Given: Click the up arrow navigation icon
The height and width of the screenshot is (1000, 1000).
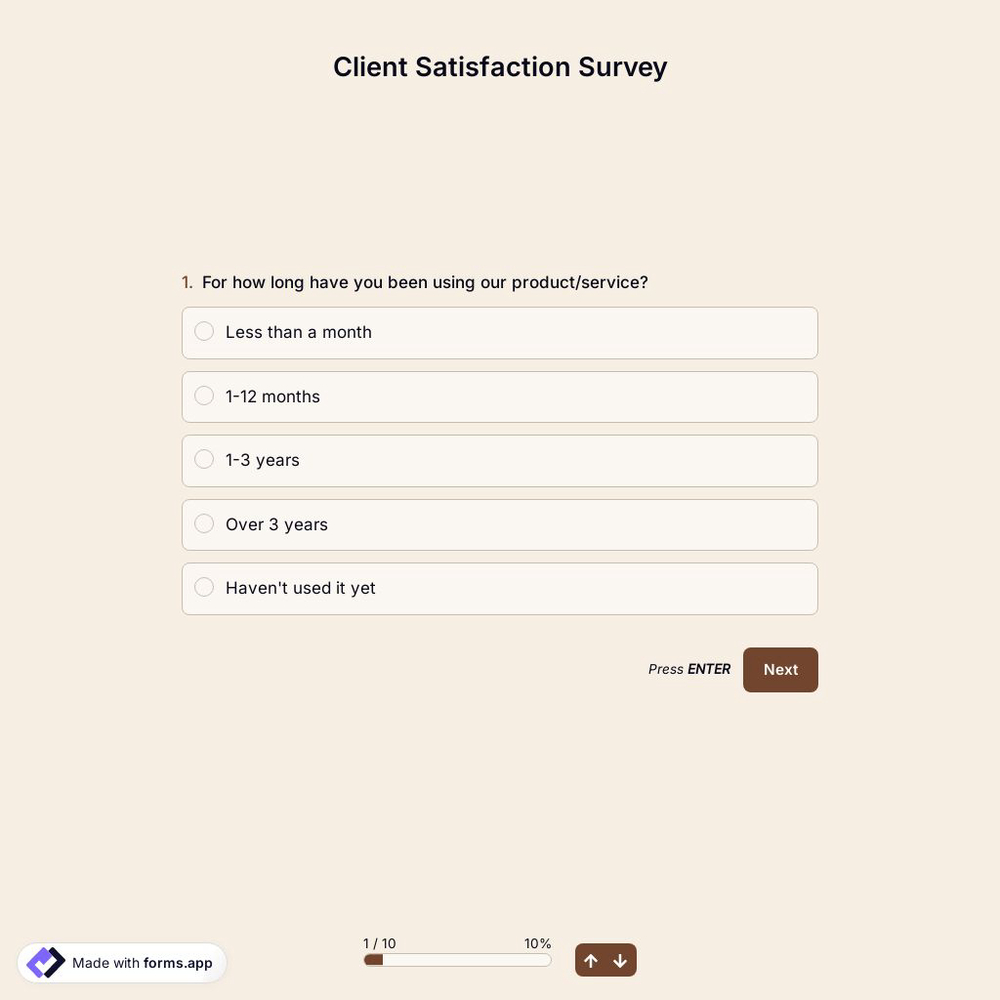Looking at the screenshot, I should pos(590,959).
